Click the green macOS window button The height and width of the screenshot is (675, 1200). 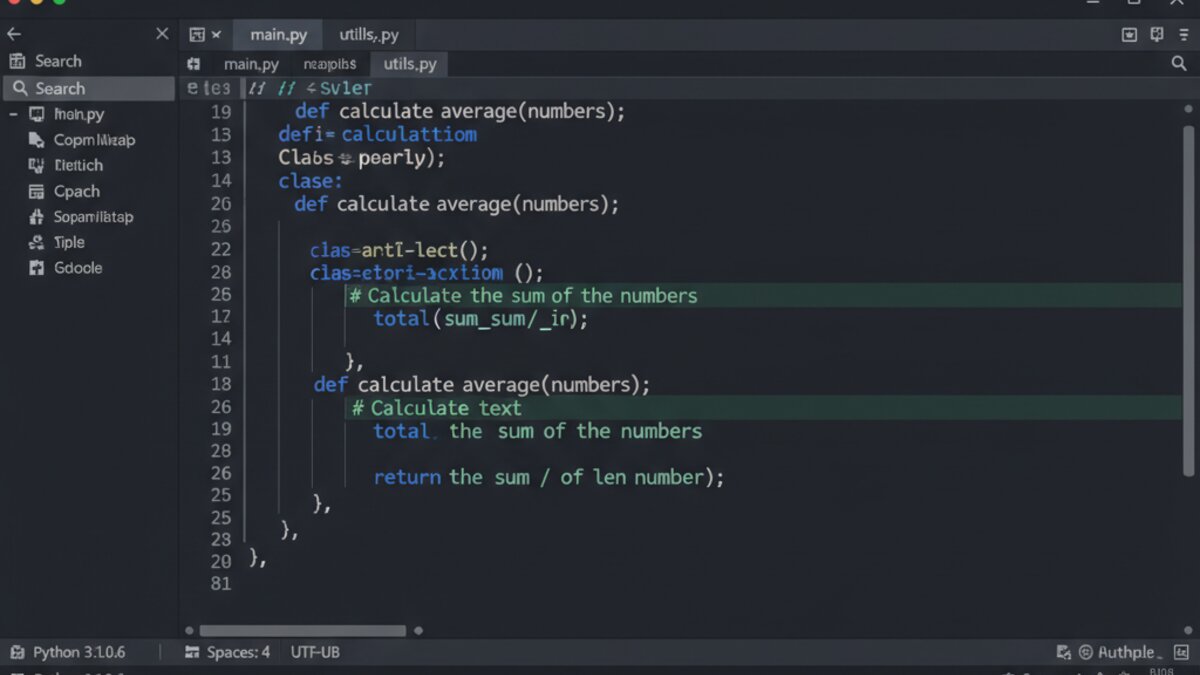pos(60,2)
